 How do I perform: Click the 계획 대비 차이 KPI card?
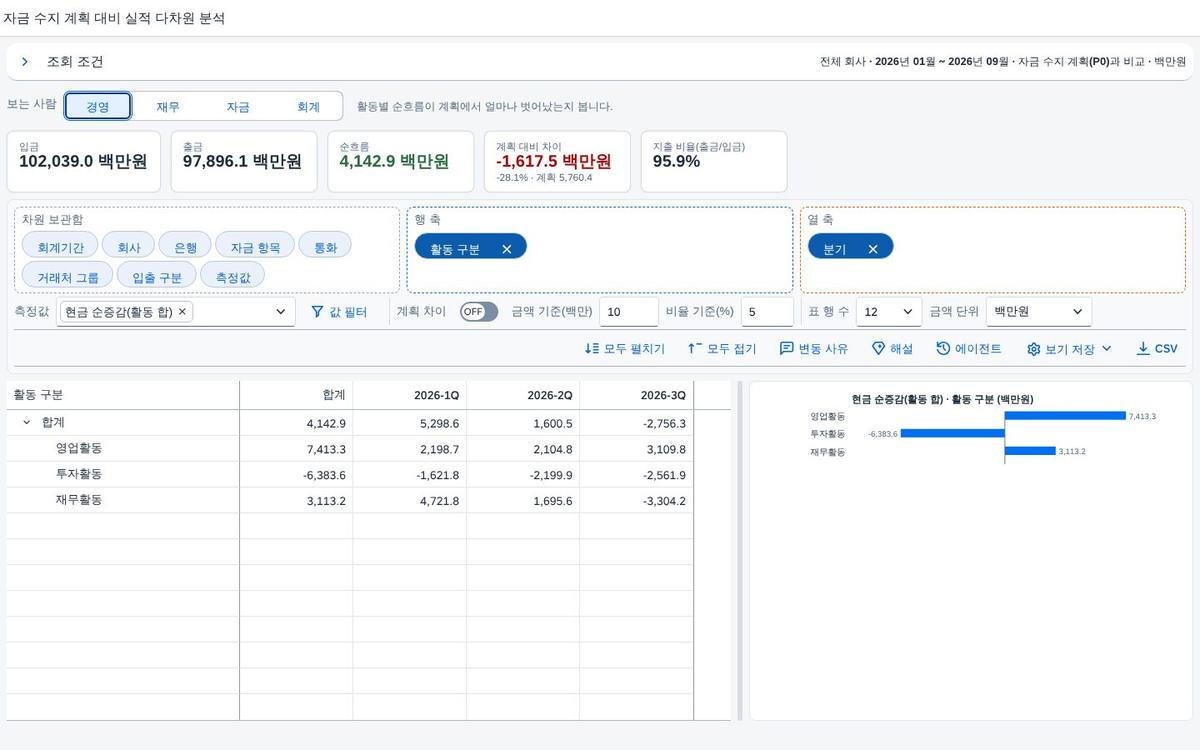pos(557,161)
